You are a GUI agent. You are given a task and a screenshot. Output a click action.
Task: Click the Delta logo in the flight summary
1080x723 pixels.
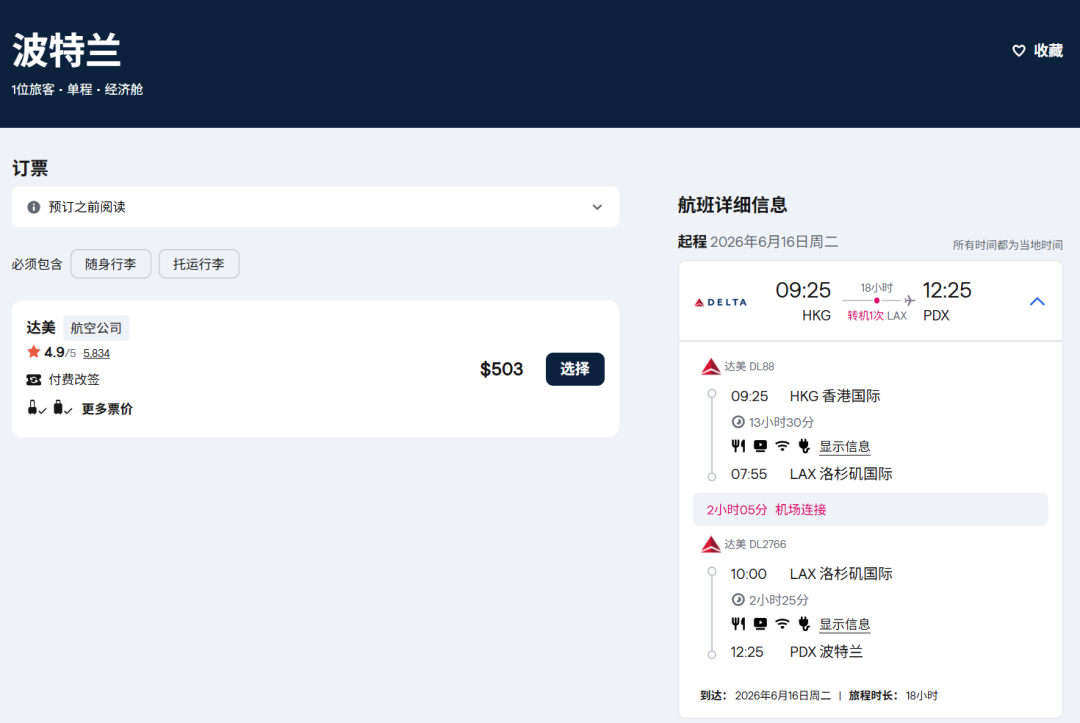pos(720,302)
